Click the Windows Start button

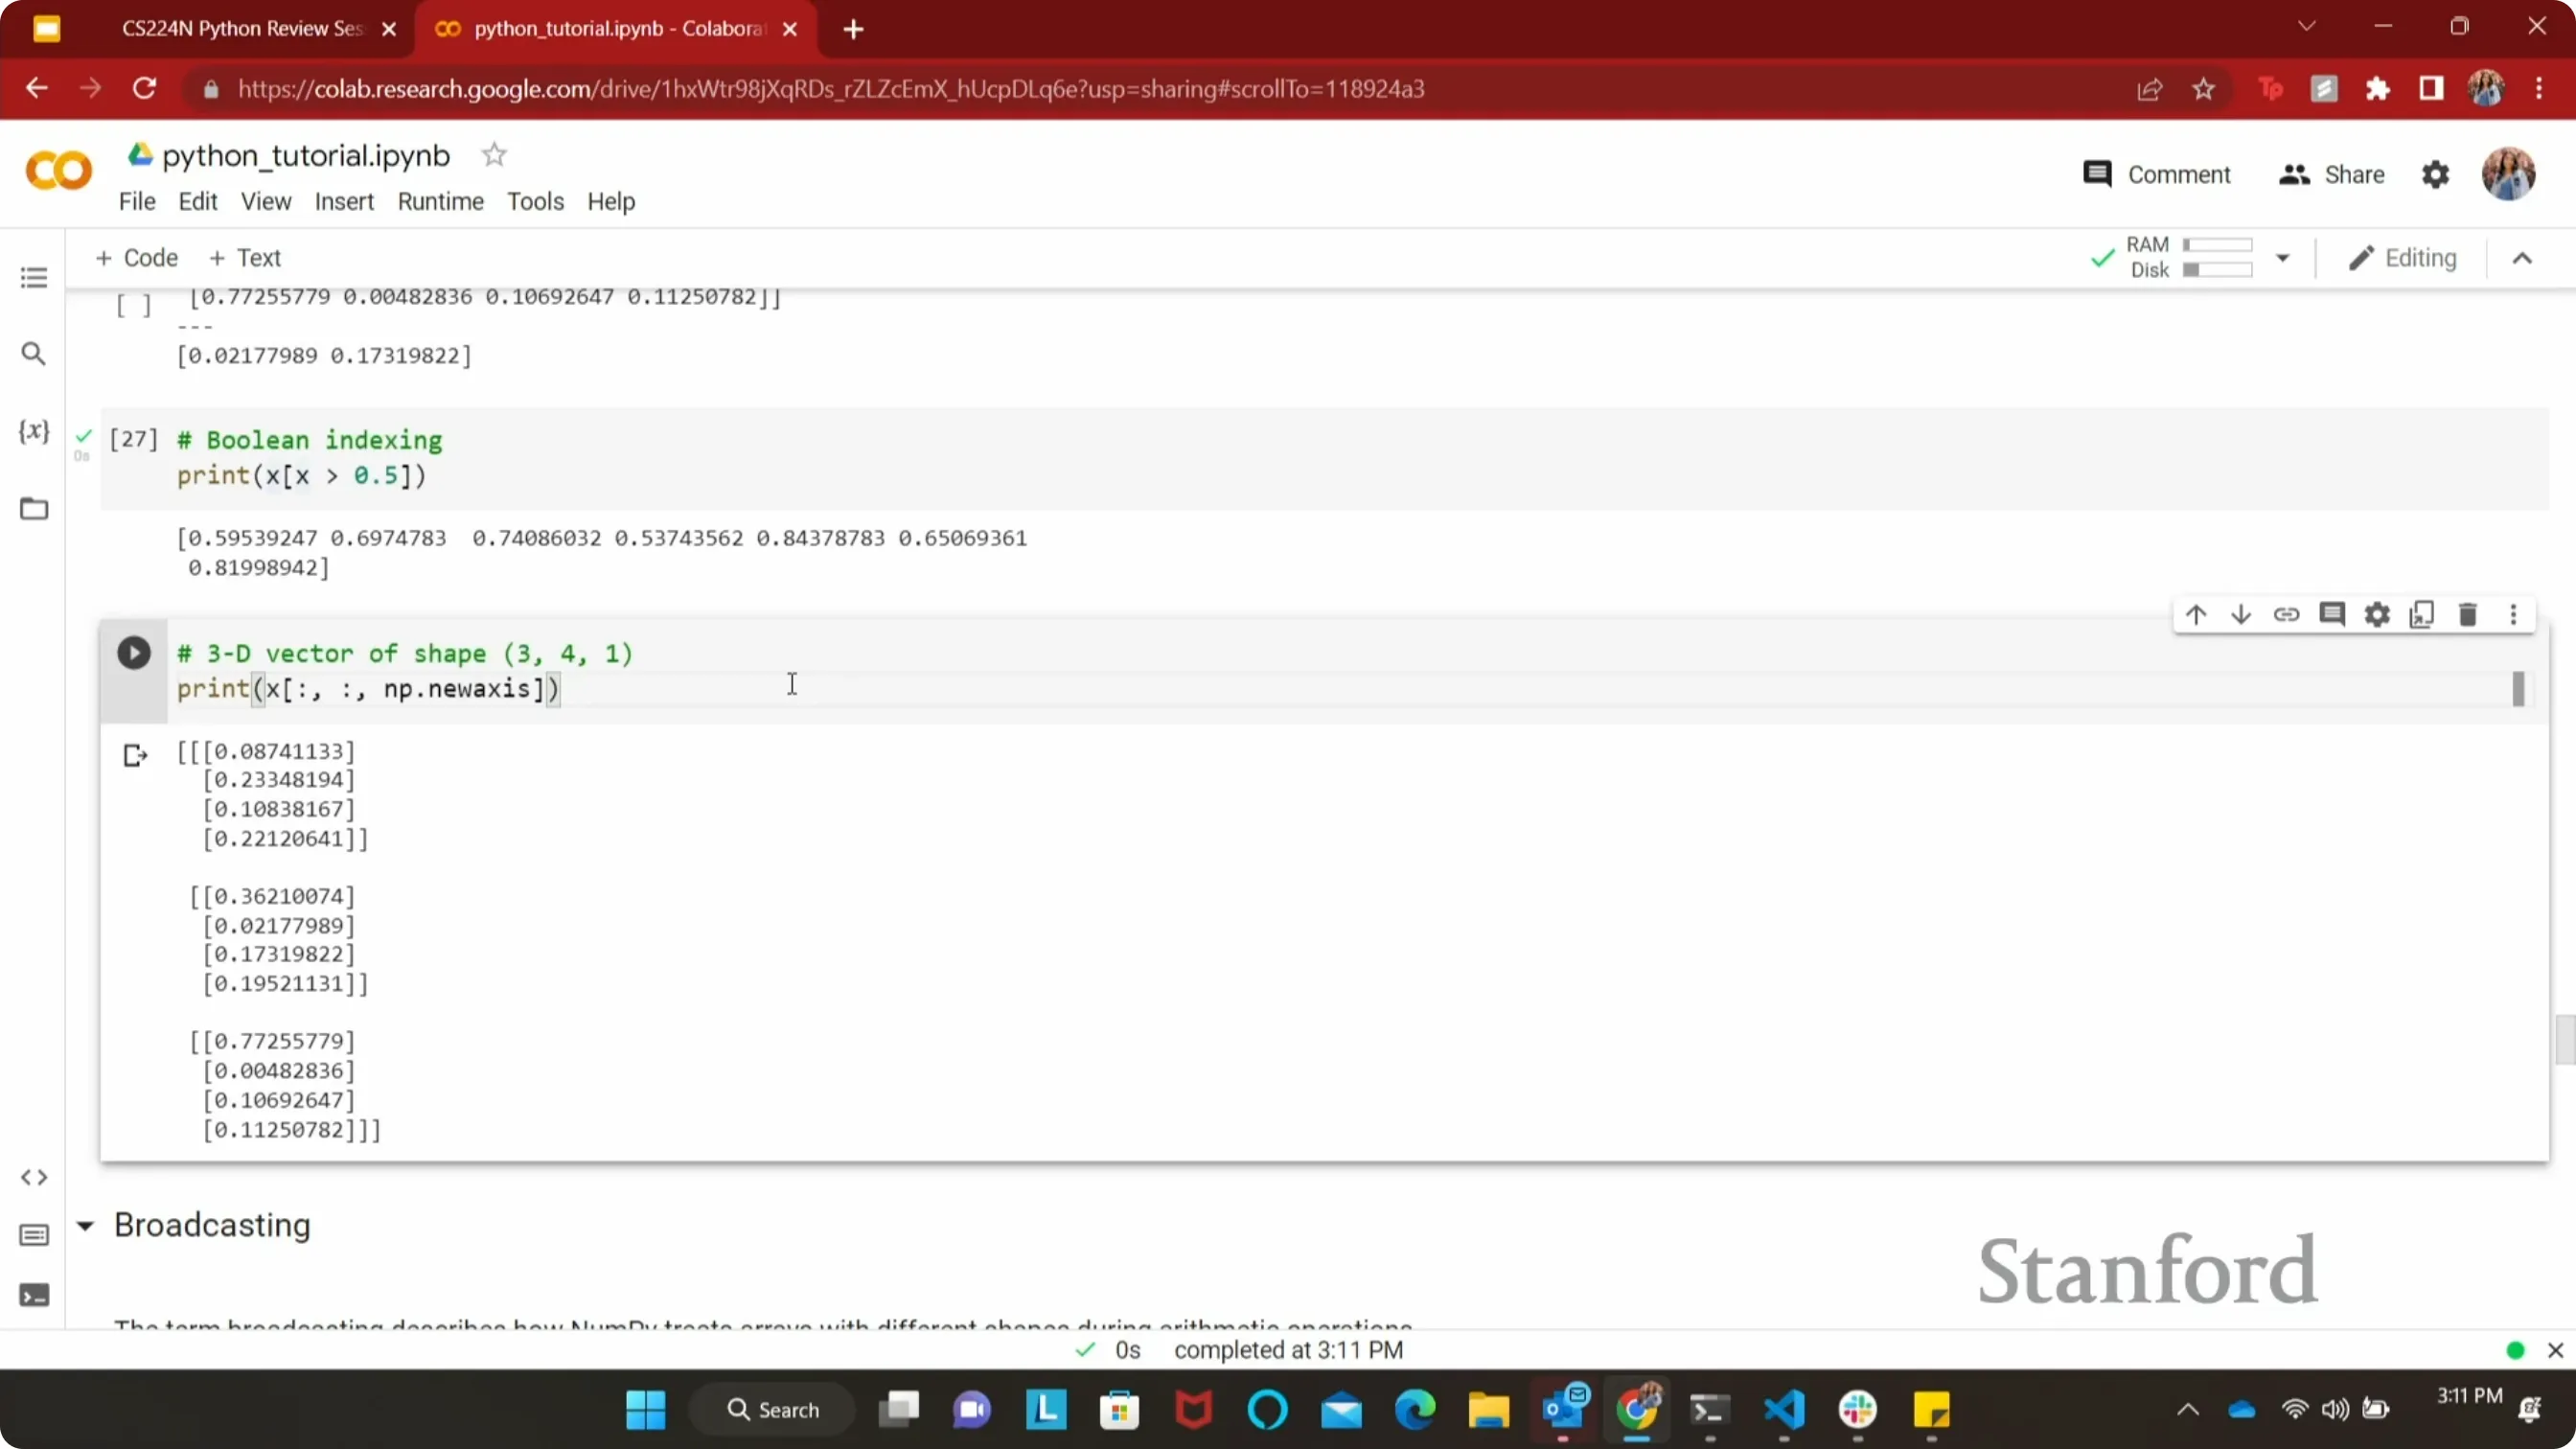[x=645, y=1410]
